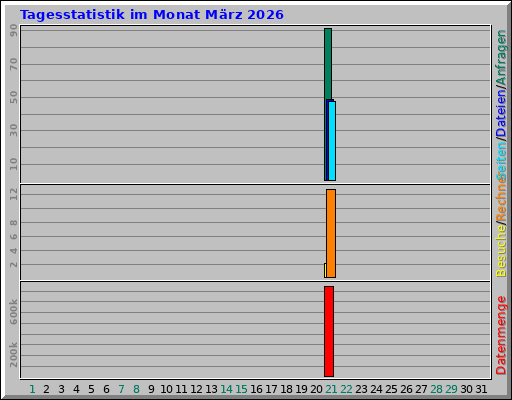Click the 200k y-axis label
Screen dimensions: 512x400
(x=13, y=354)
